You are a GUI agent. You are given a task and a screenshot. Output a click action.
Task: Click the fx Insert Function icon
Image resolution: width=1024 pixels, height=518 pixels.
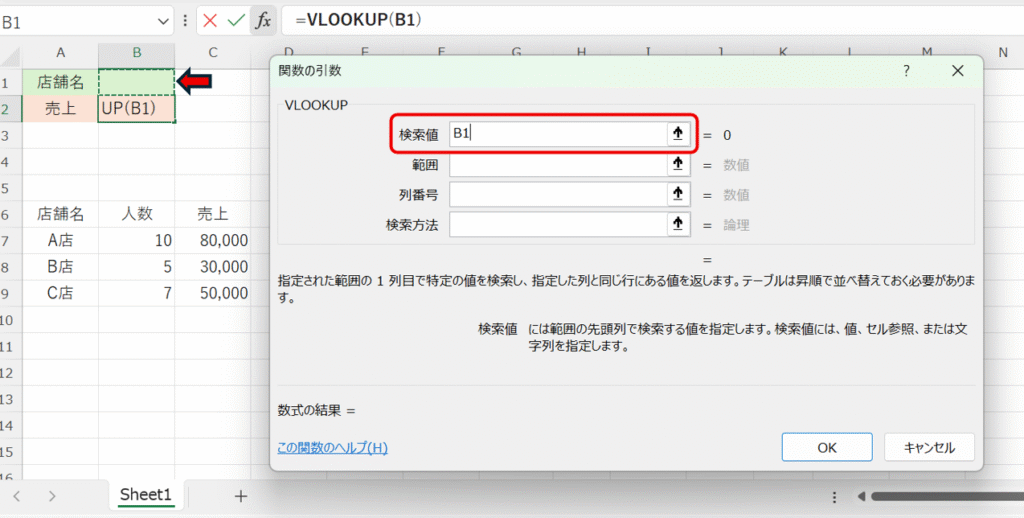[x=262, y=20]
